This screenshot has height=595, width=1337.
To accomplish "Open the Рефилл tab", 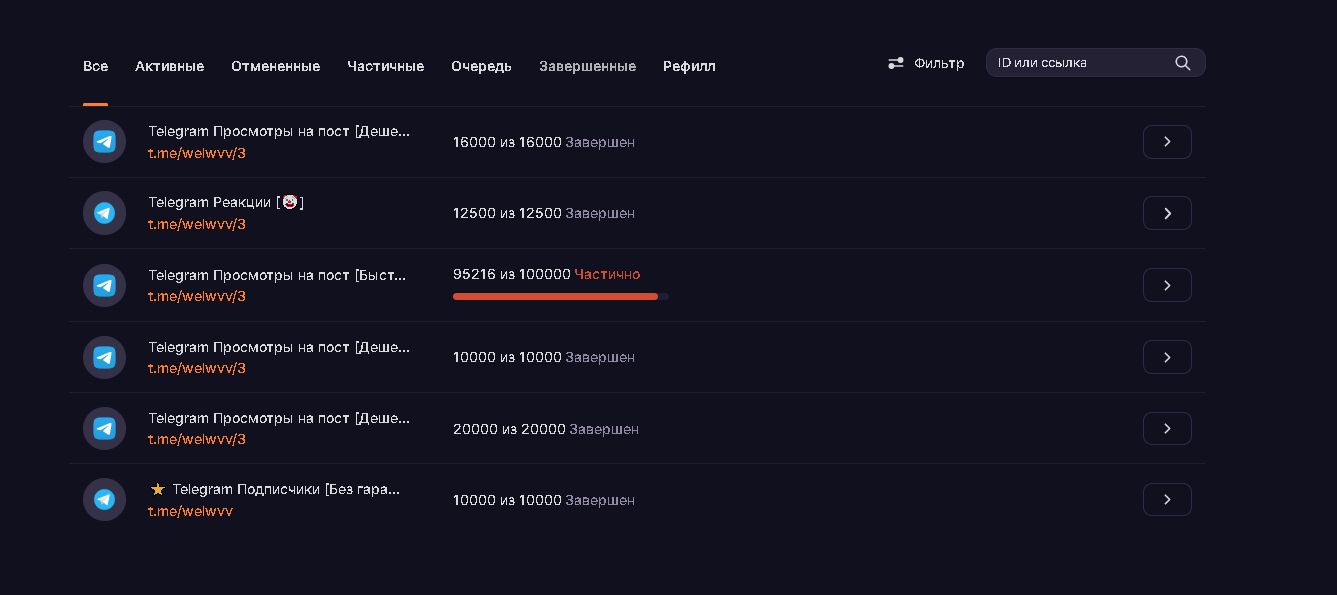I will tap(689, 66).
